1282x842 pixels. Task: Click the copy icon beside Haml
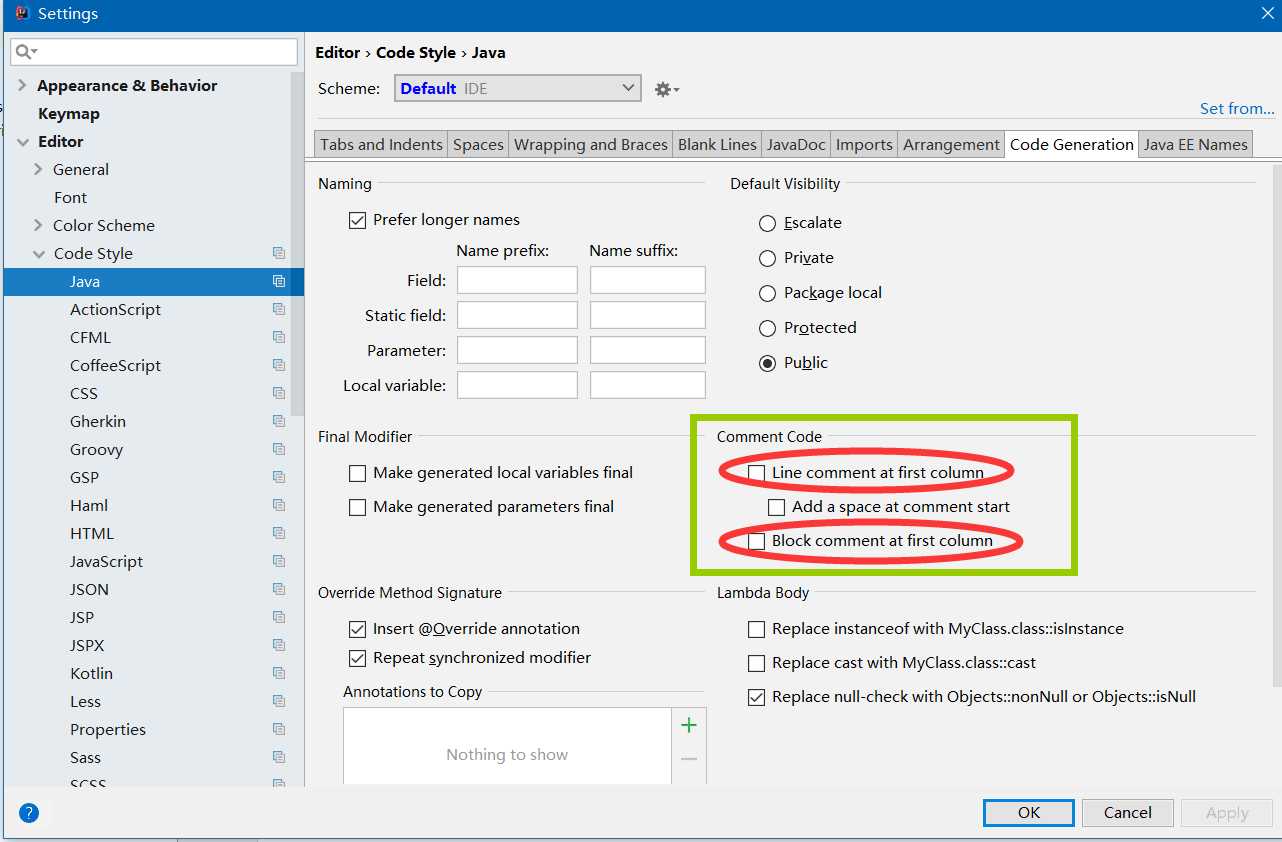coord(279,505)
